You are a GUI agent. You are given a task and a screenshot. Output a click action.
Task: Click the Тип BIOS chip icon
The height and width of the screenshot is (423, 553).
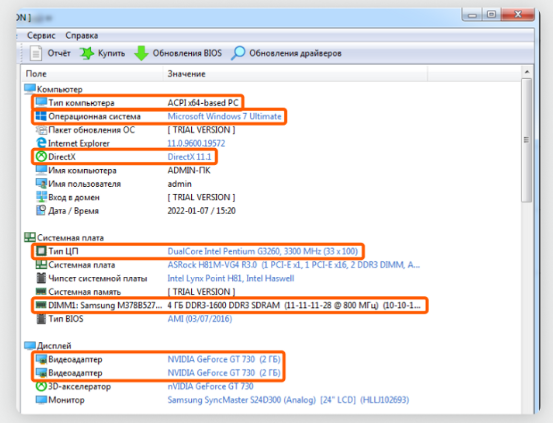tap(41, 319)
